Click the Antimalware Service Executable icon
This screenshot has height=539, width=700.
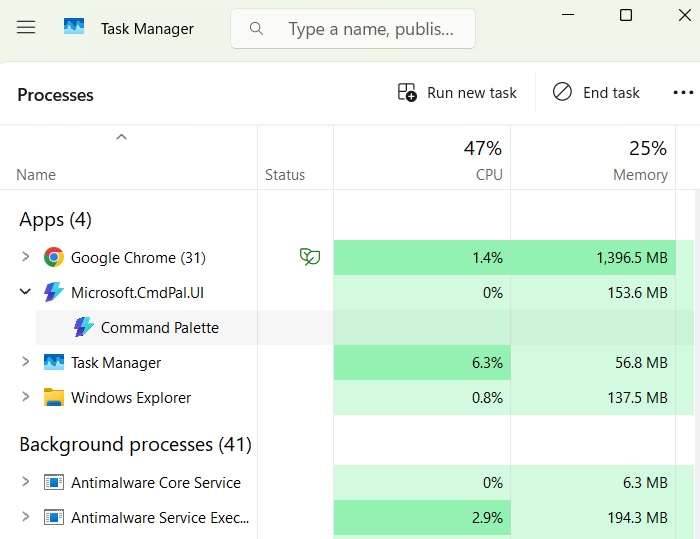click(x=54, y=518)
